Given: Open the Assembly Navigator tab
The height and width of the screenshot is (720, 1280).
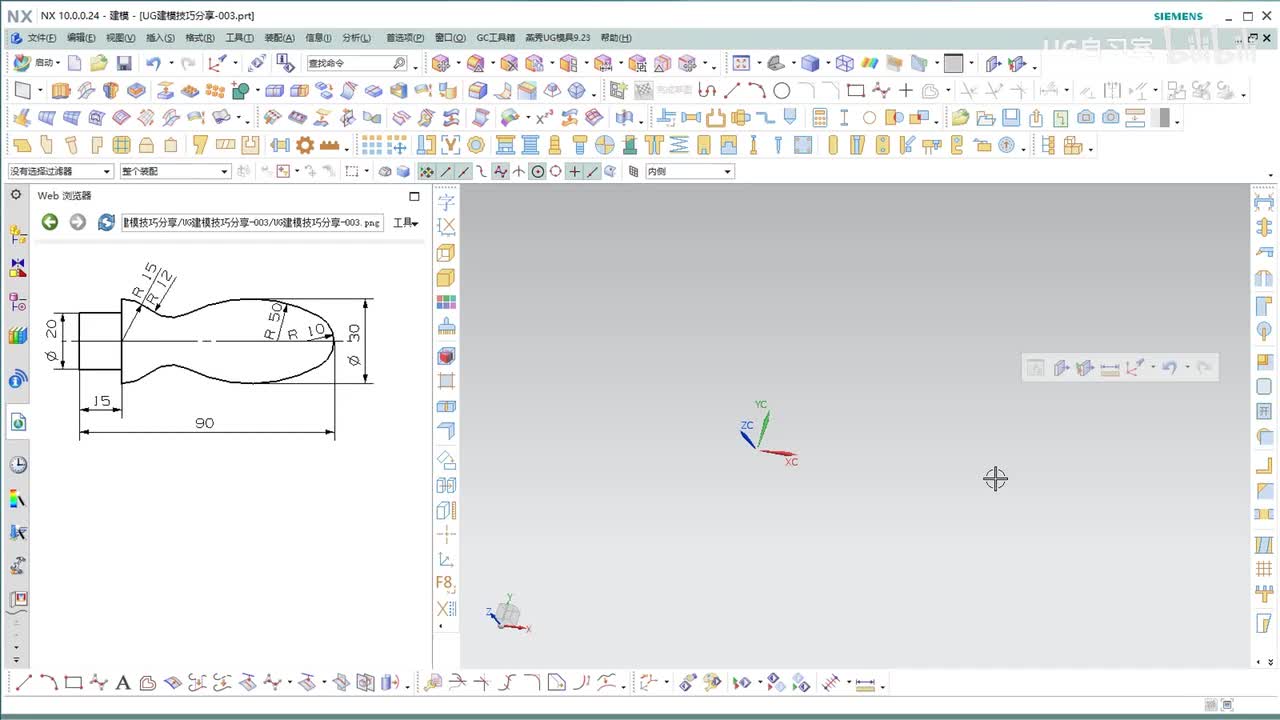Looking at the screenshot, I should click(x=17, y=235).
